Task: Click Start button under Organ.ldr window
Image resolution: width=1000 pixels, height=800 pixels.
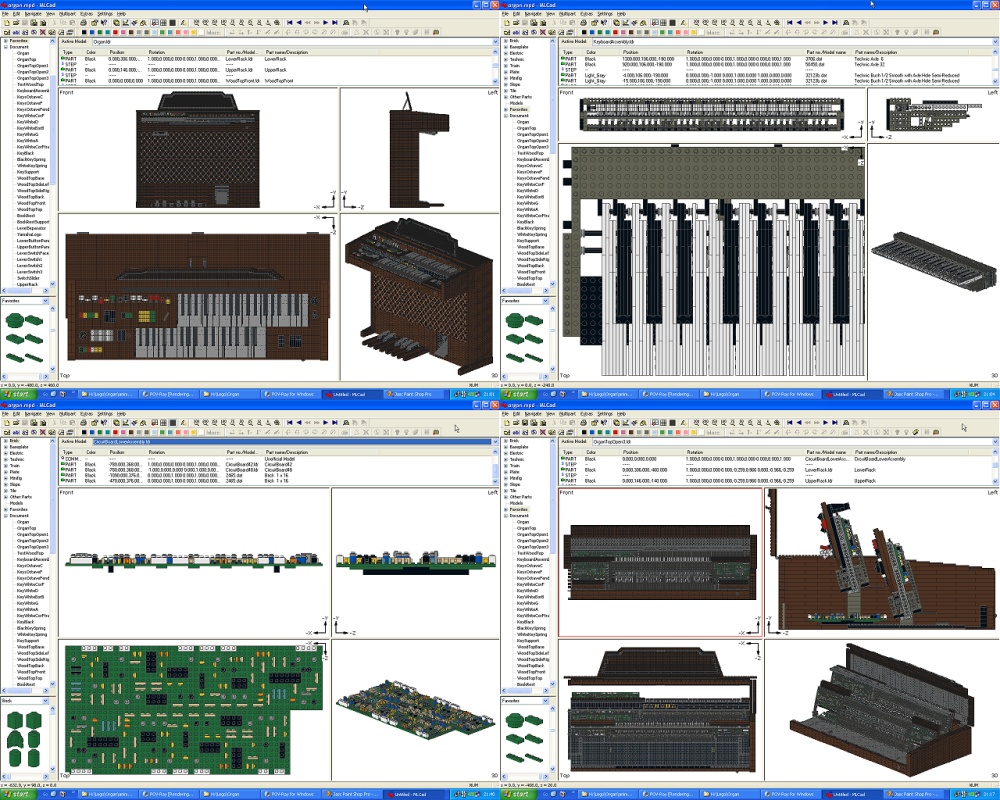Action: click(x=17, y=394)
